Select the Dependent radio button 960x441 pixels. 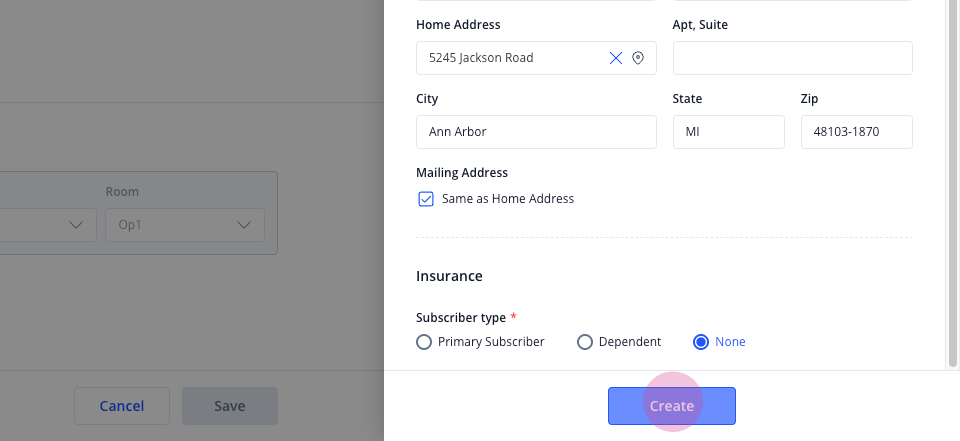(585, 342)
